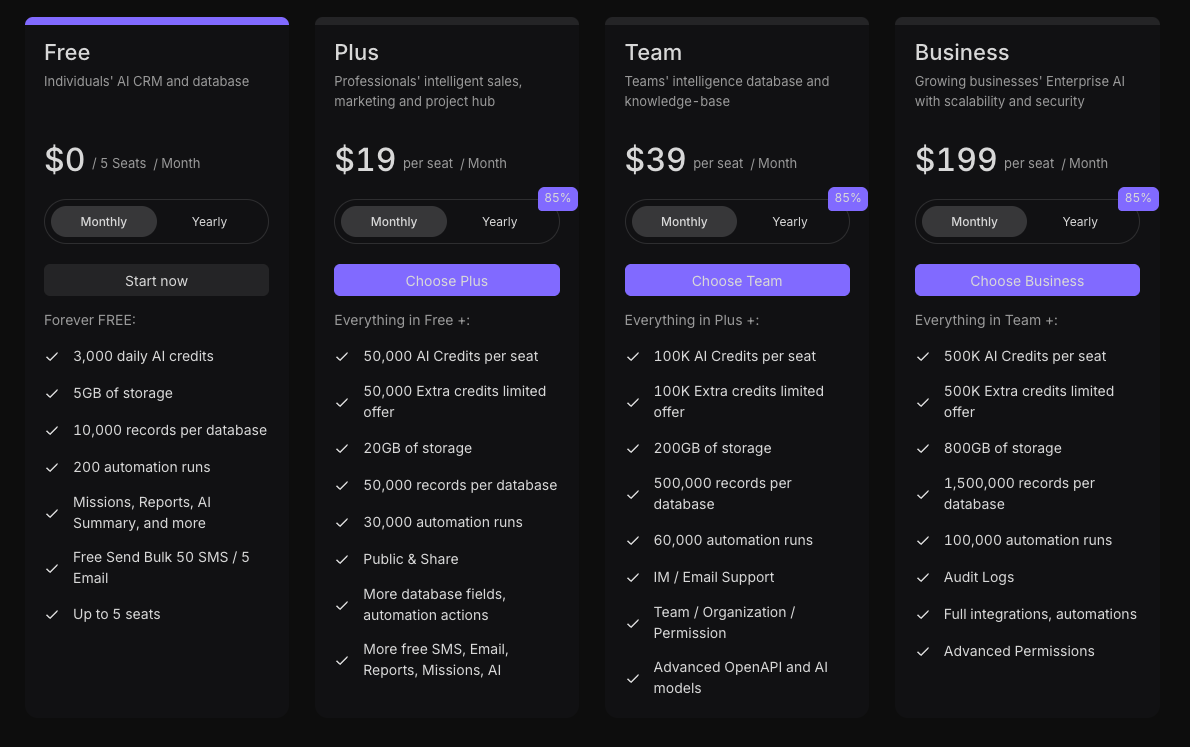The width and height of the screenshot is (1190, 747).
Task: Click checkmark beside Advanced Permissions
Action: click(x=922, y=651)
